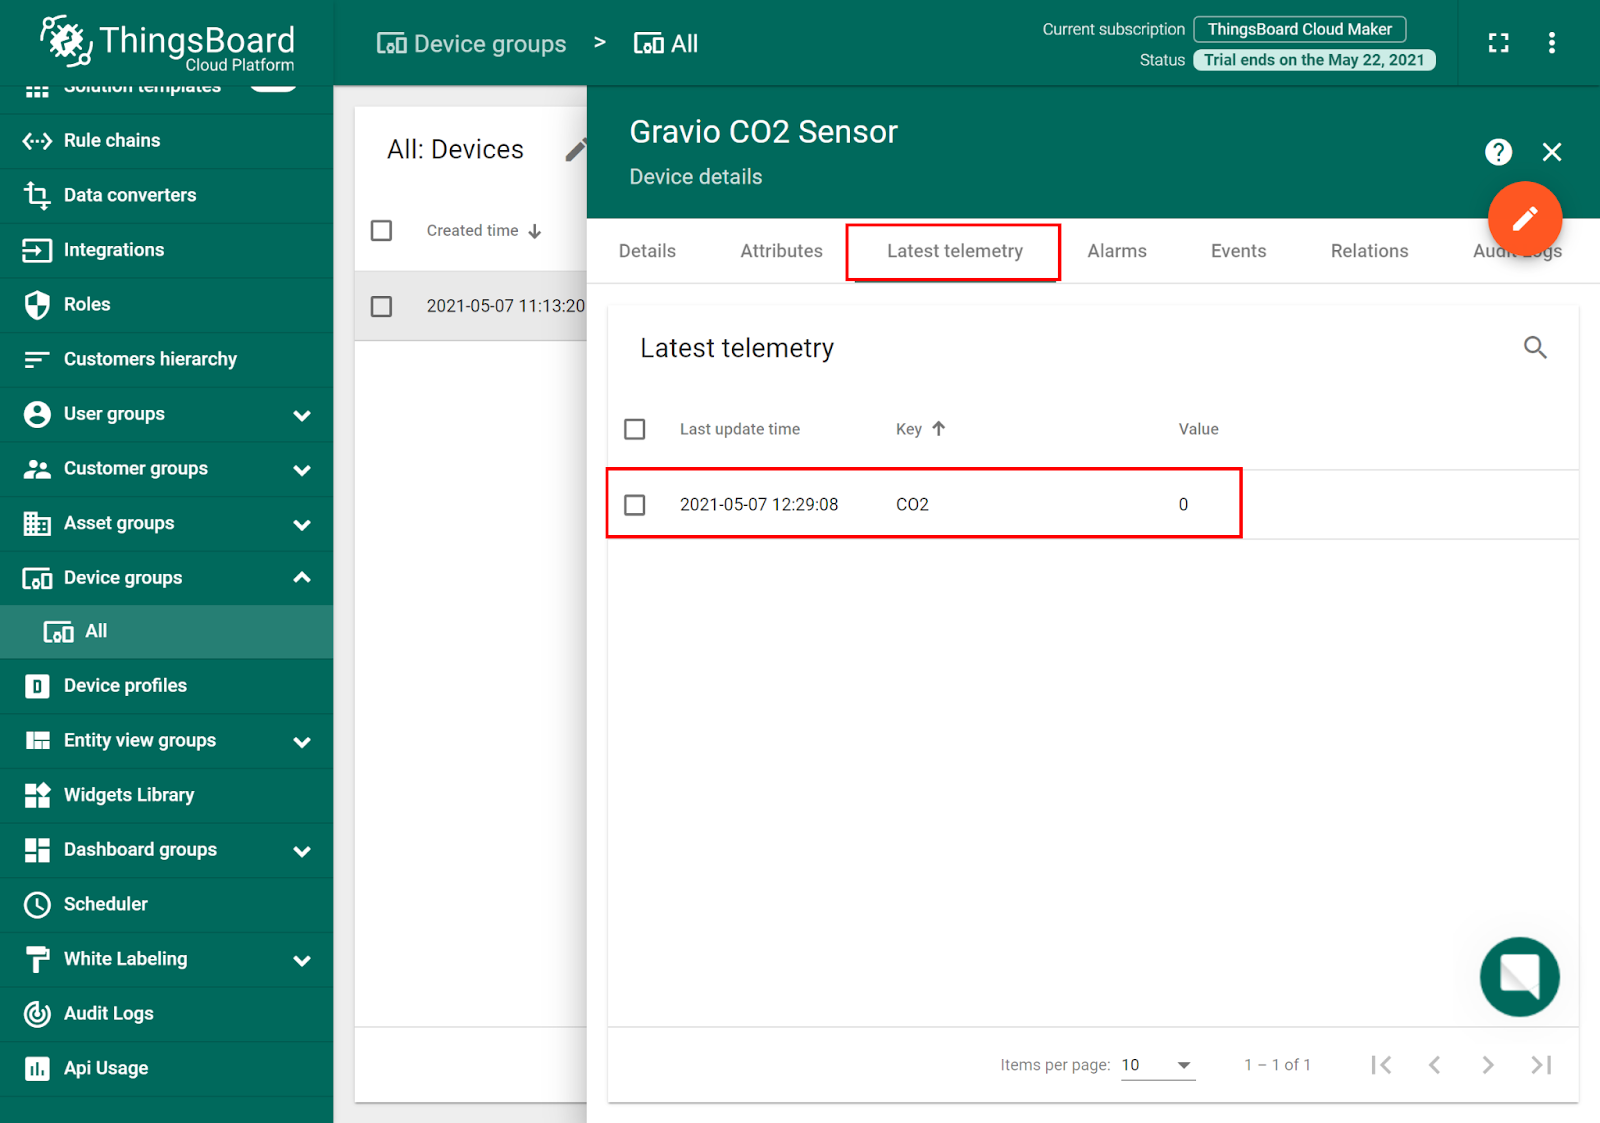The width and height of the screenshot is (1600, 1123).
Task: Click the Roles sidebar icon
Action: pyautogui.click(x=36, y=304)
